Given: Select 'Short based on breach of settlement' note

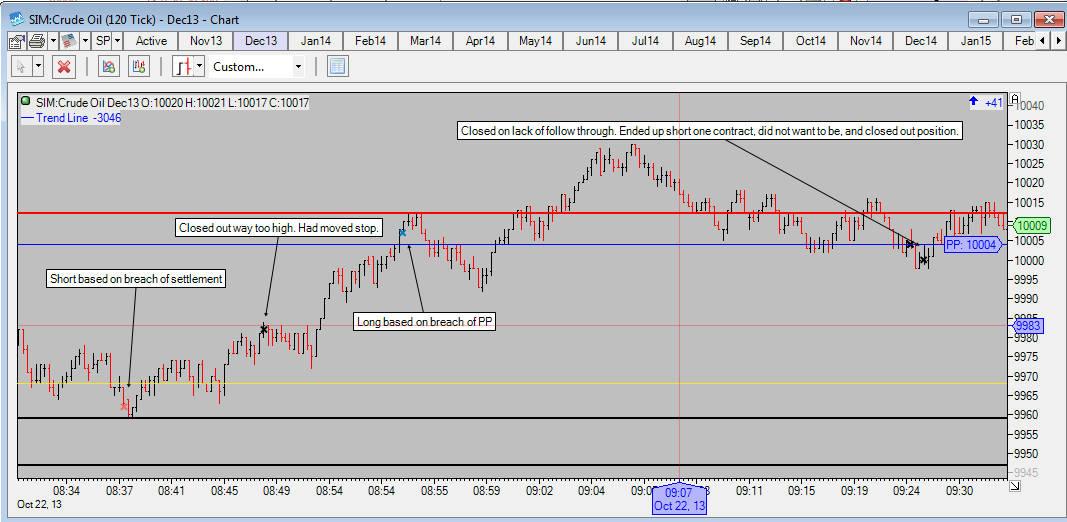Looking at the screenshot, I should 136,278.
